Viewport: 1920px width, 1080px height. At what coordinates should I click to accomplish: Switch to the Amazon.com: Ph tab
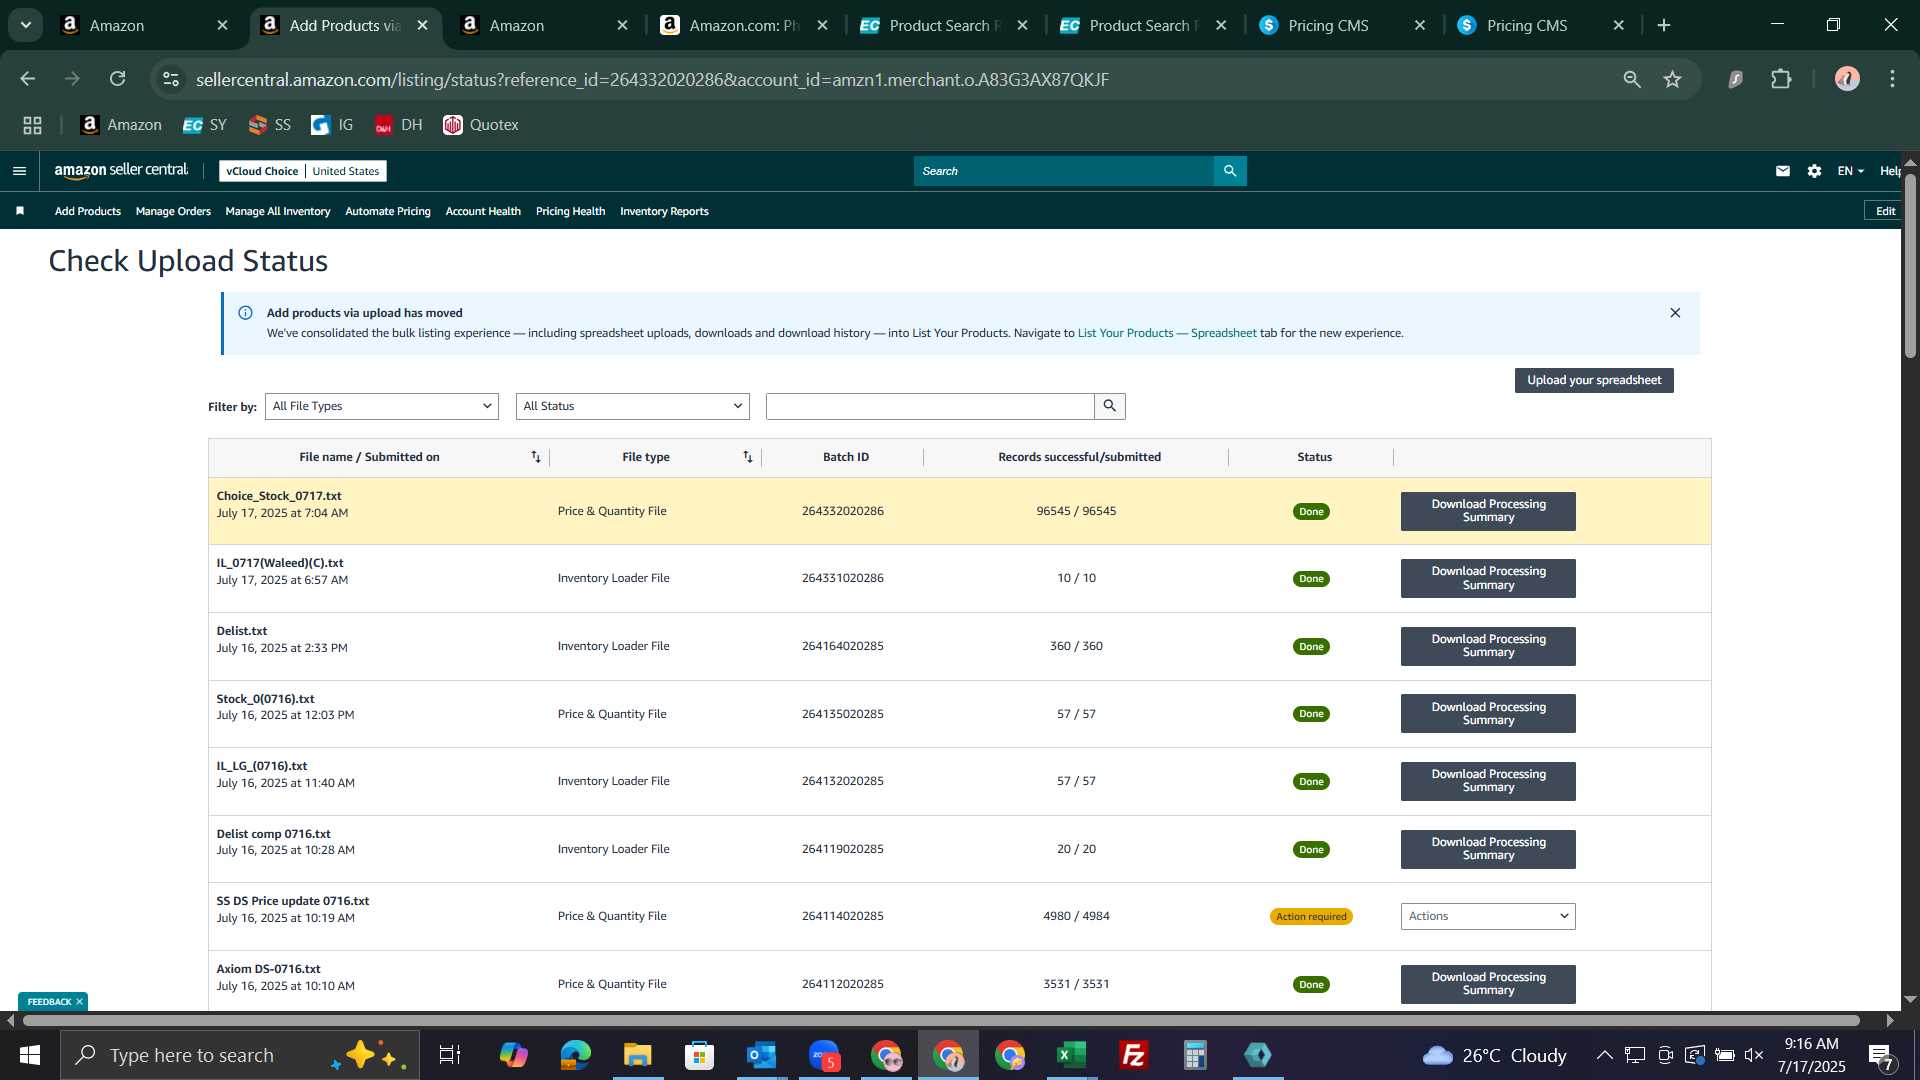coord(743,25)
